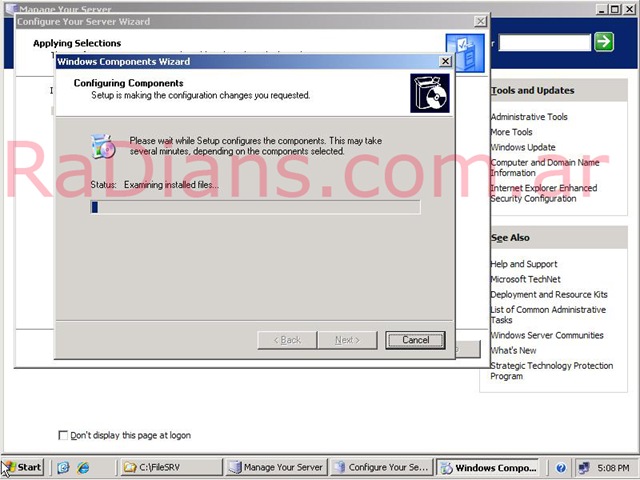Toggle "Don't display this page at logon"
Viewport: 640px width, 480px height.
tap(64, 435)
